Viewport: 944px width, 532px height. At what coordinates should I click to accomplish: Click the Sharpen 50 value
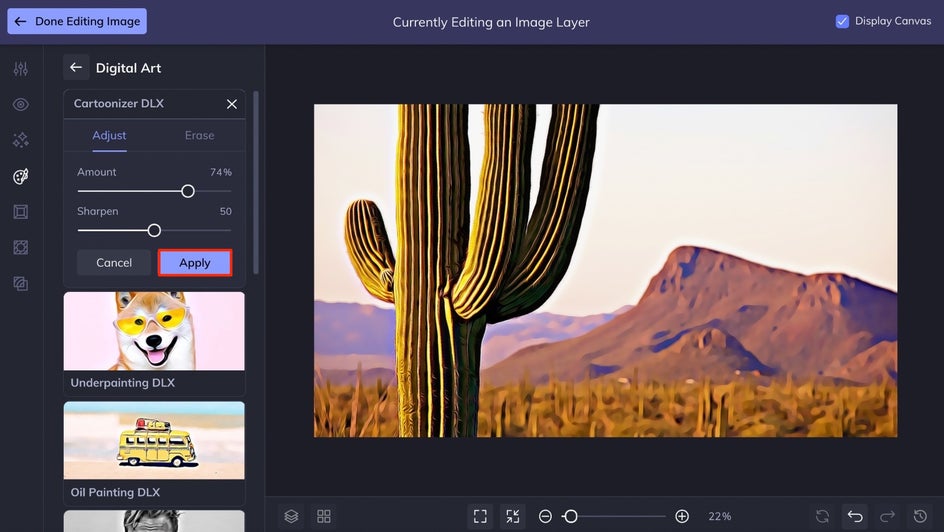226,211
